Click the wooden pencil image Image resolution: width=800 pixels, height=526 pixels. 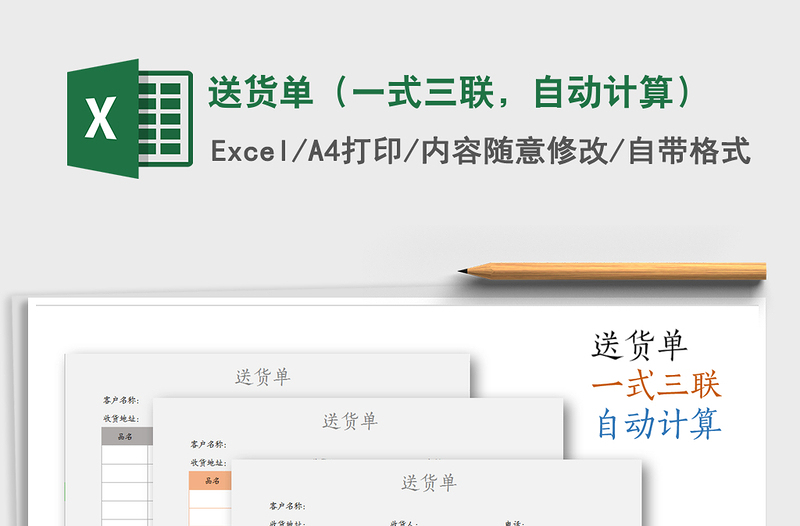tap(612, 271)
